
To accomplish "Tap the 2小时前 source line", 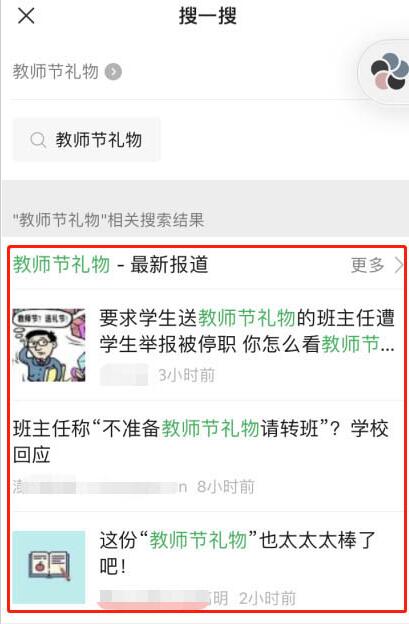I will pos(198,598).
